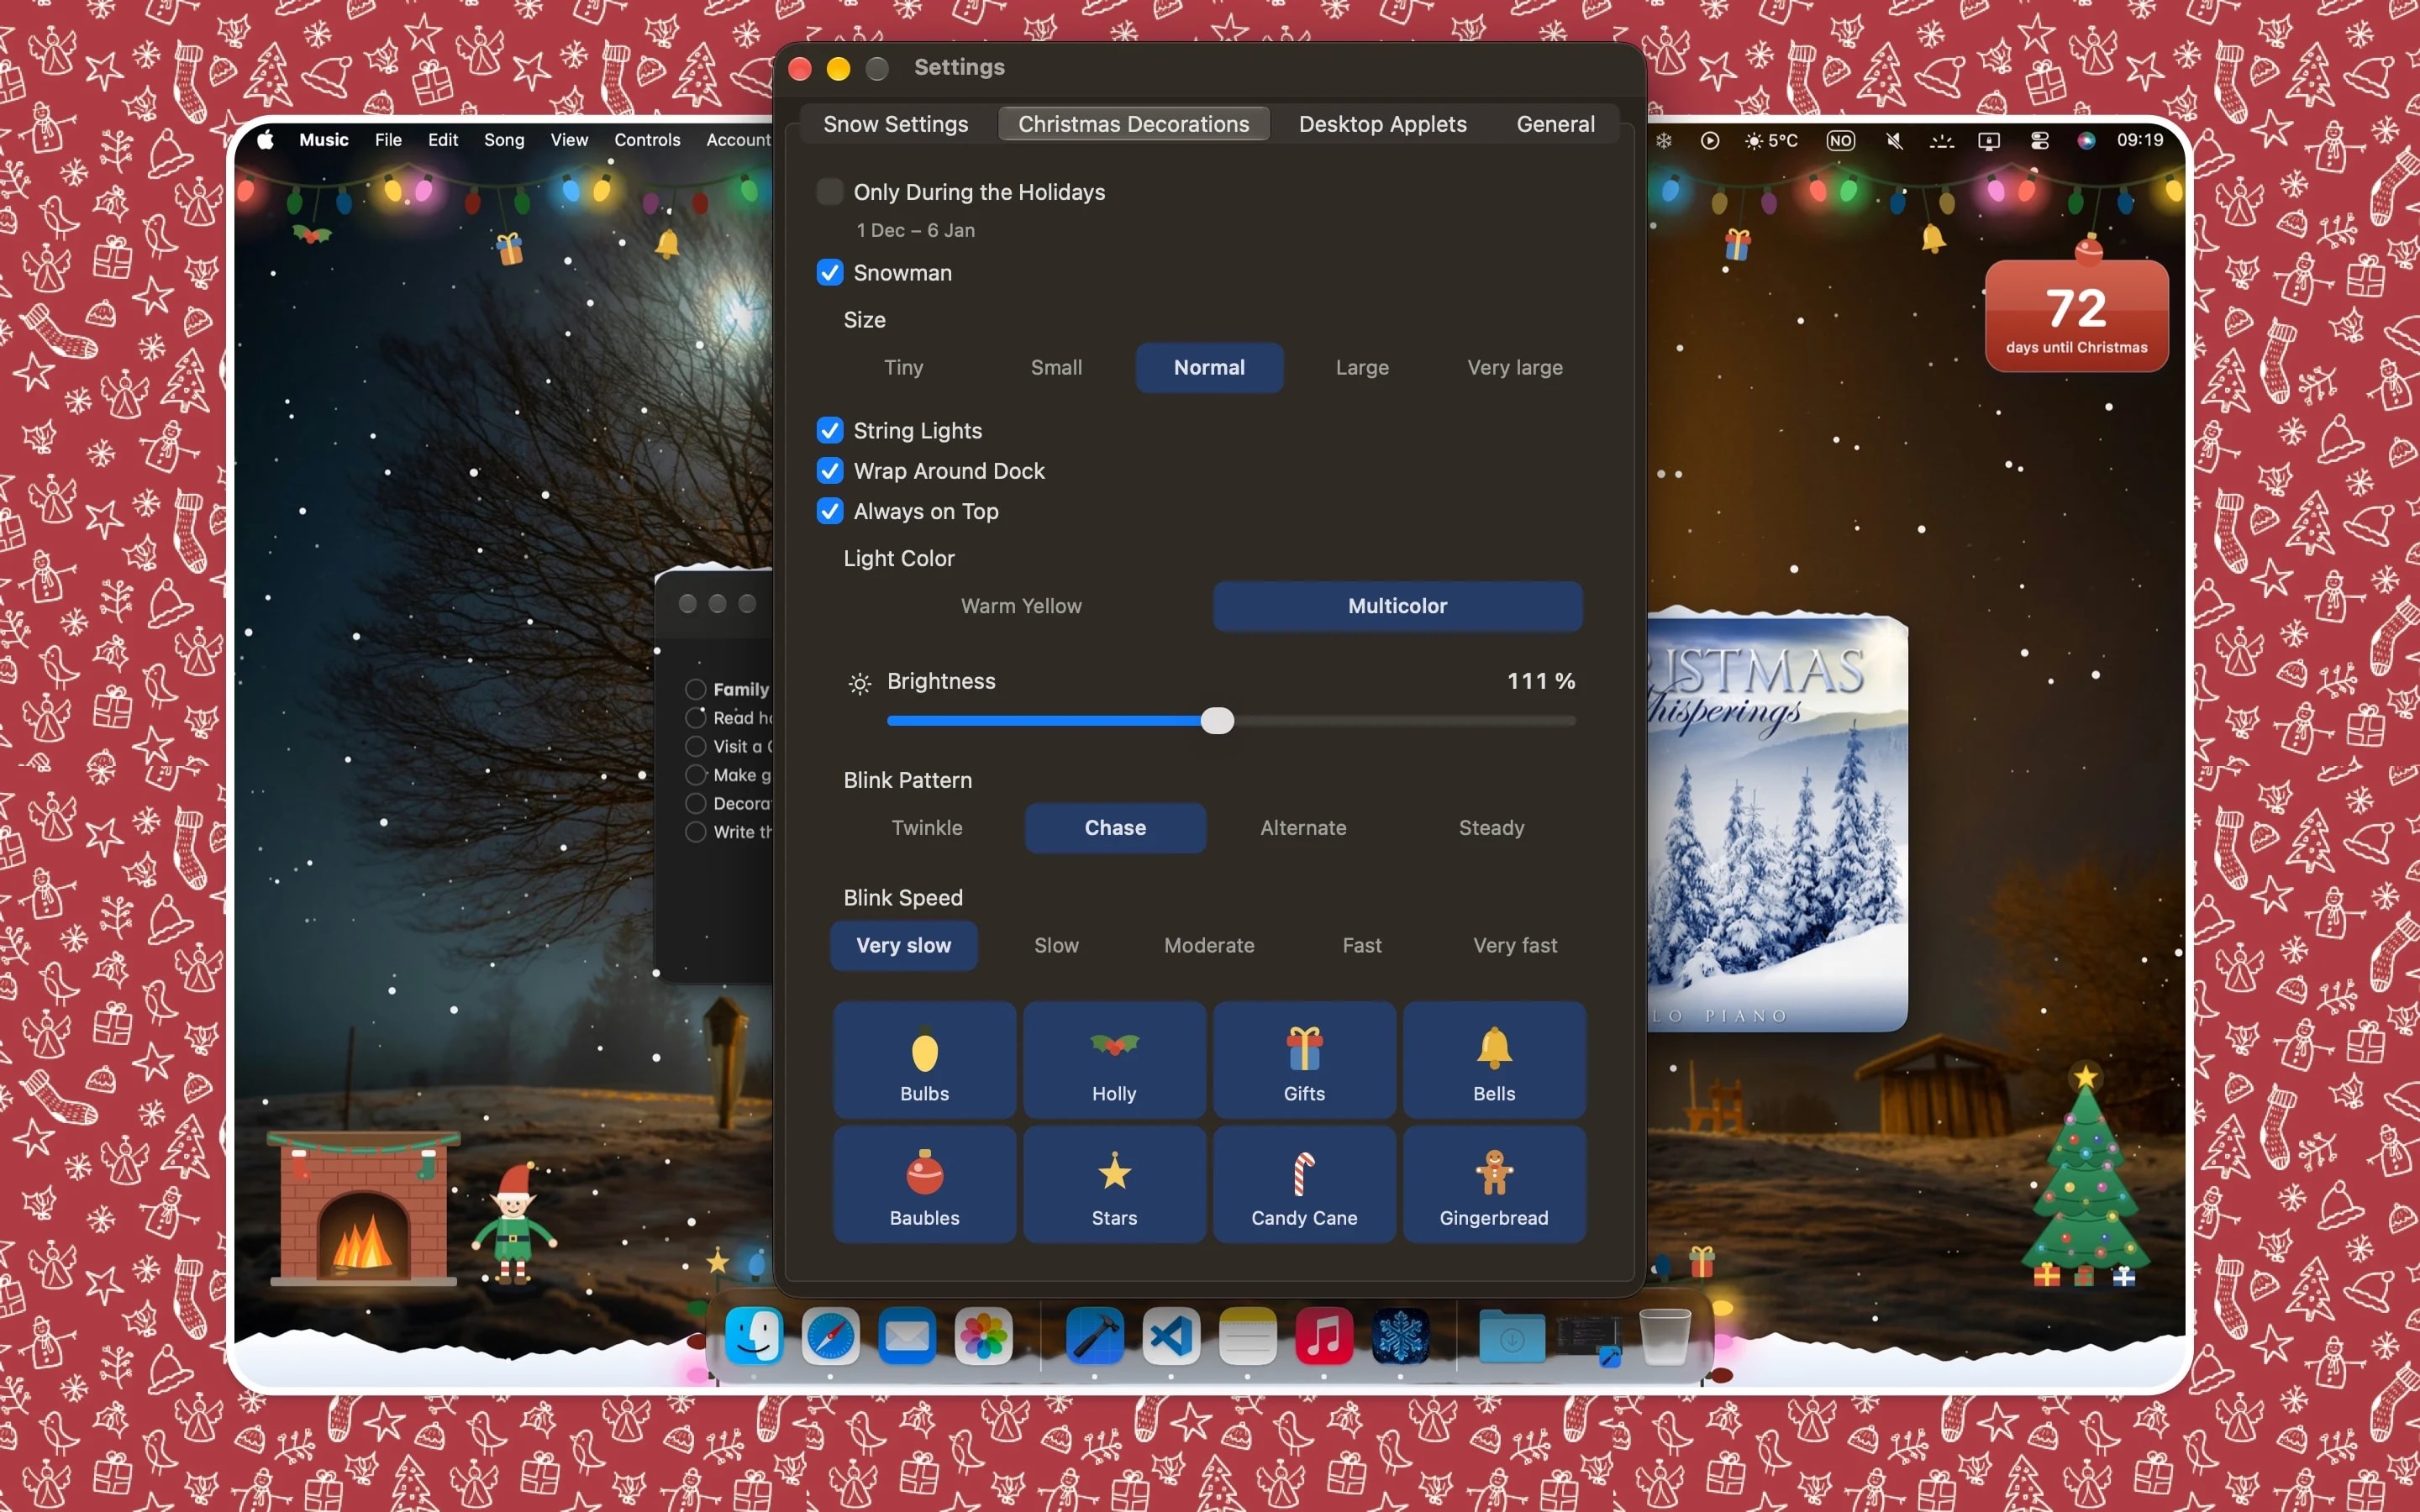
Task: Select the Bulbs decoration tile
Action: 924,1060
